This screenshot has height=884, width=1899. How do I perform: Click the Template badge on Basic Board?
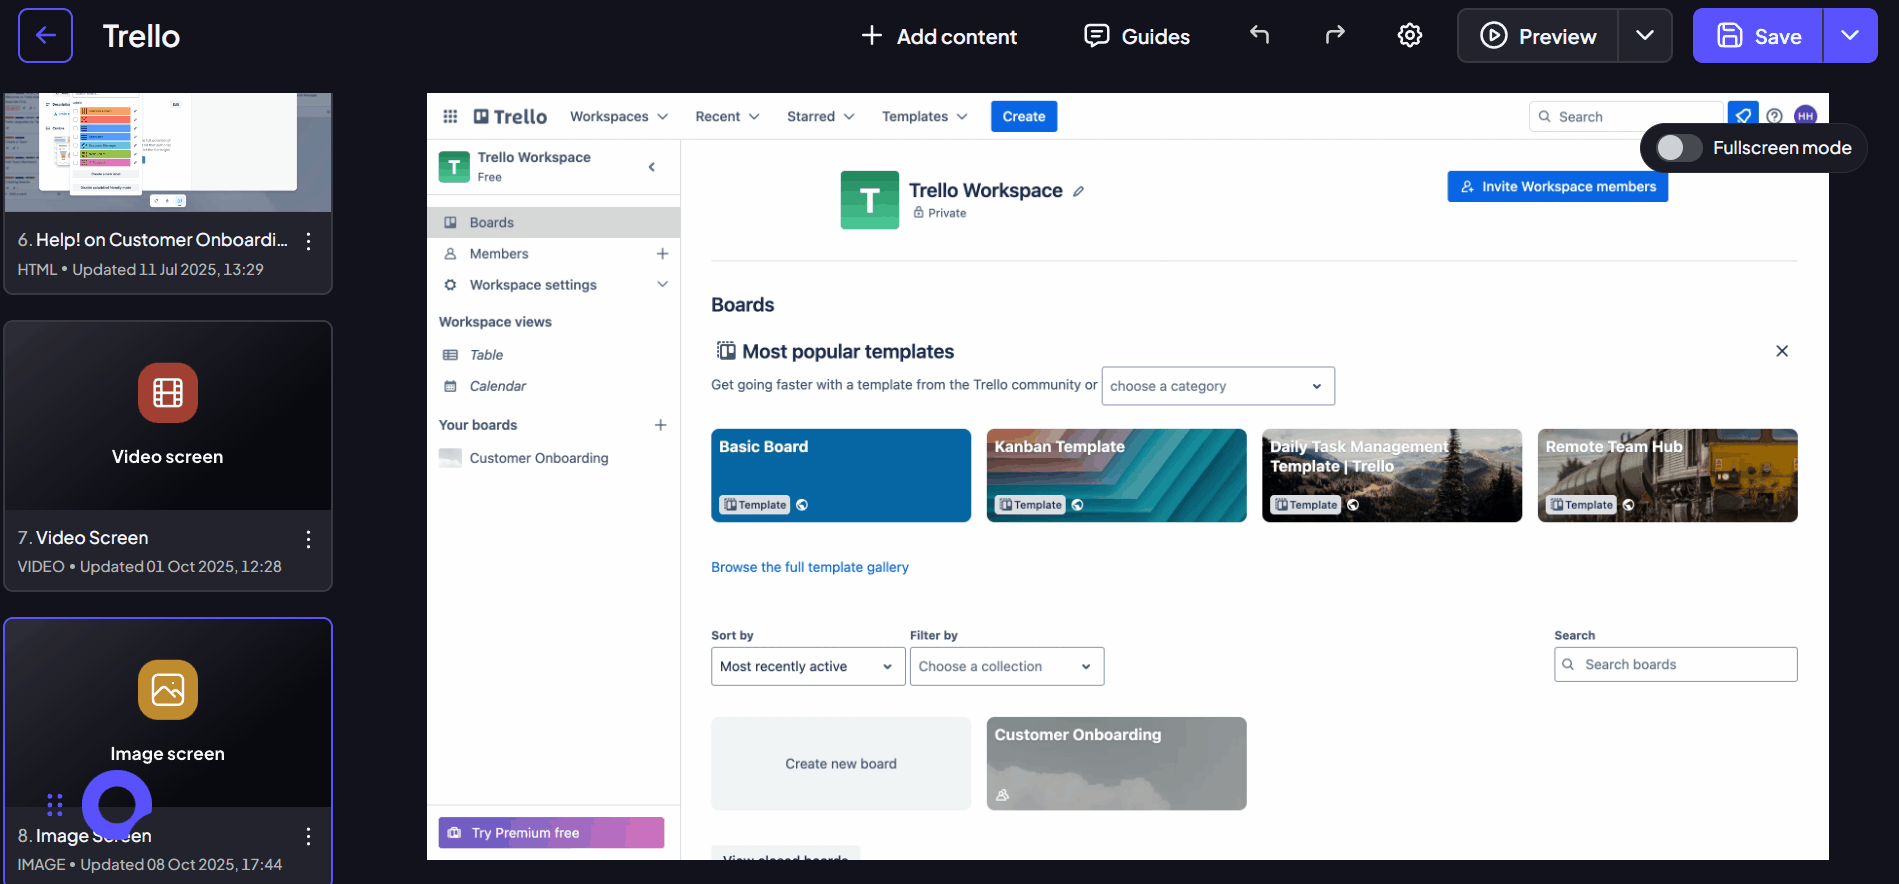(755, 505)
